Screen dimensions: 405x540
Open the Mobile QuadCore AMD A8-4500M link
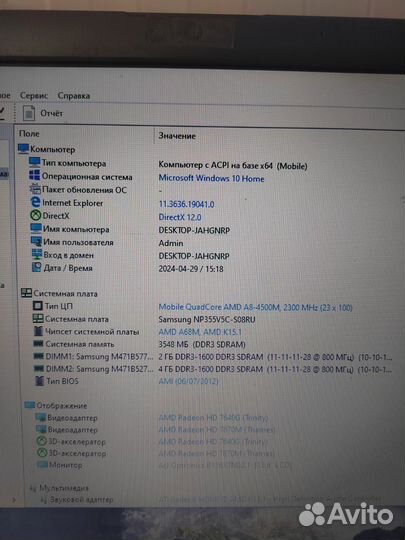point(255,307)
